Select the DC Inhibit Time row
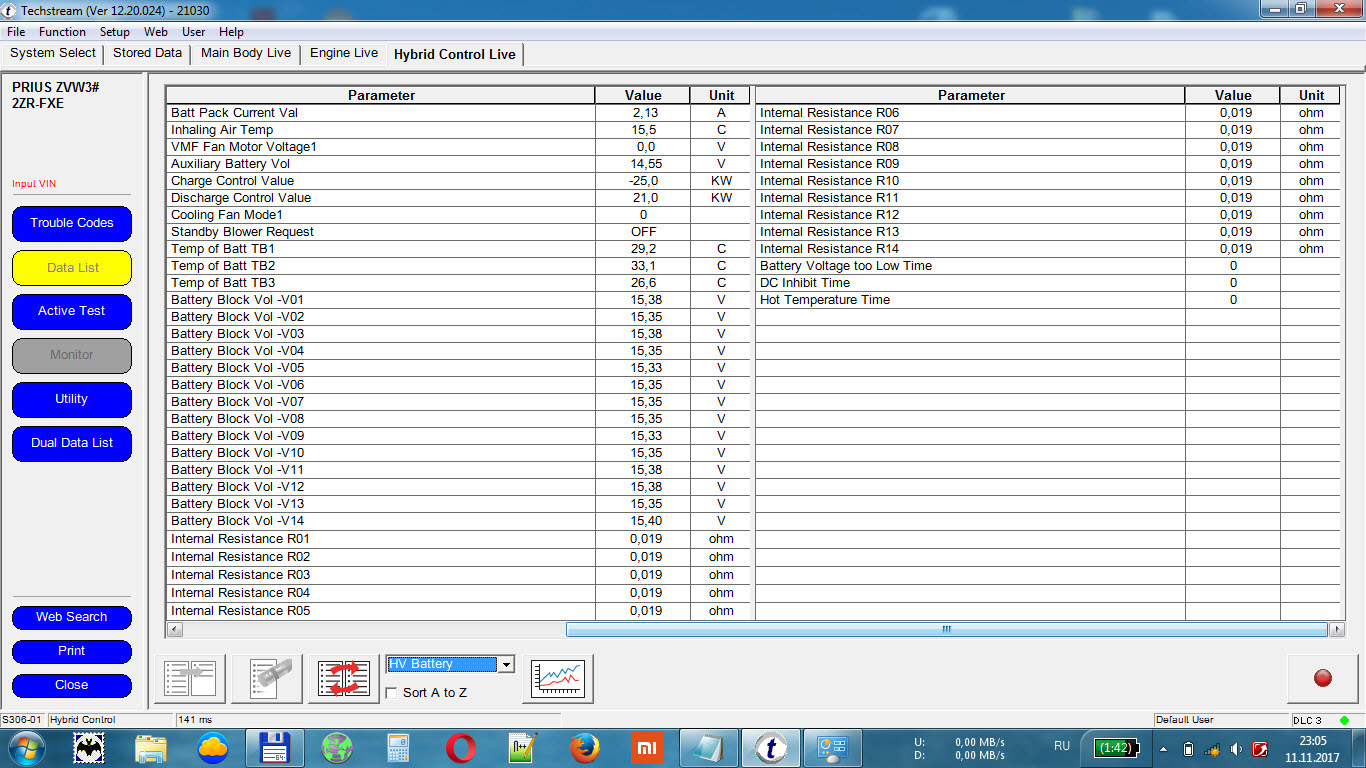1366x768 pixels. tap(1048, 283)
